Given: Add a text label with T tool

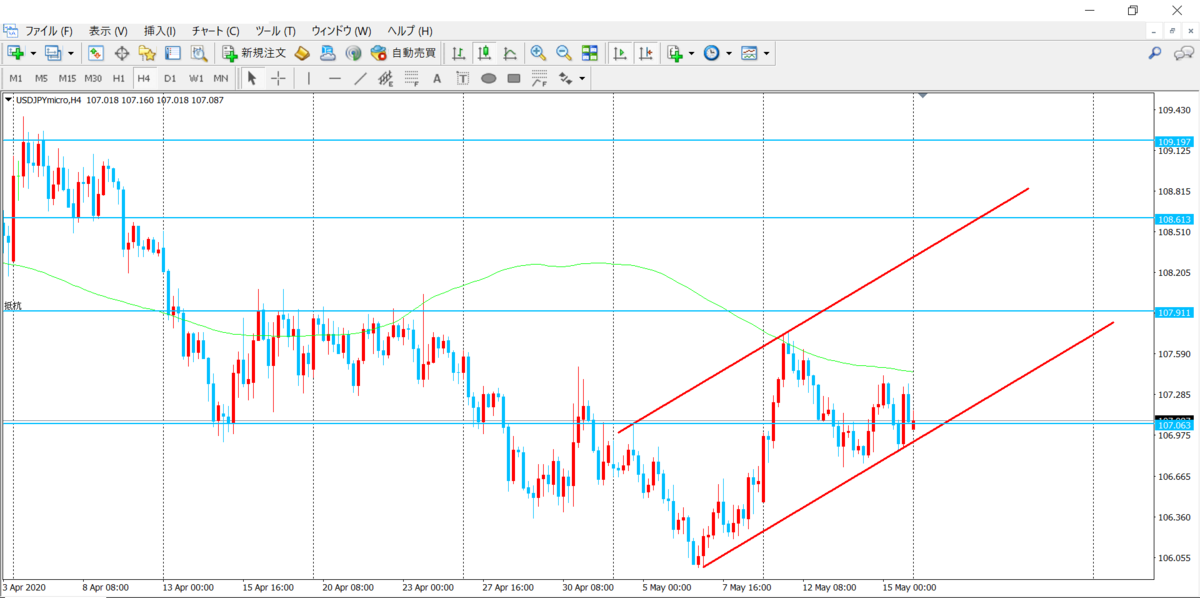Looking at the screenshot, I should click(463, 78).
